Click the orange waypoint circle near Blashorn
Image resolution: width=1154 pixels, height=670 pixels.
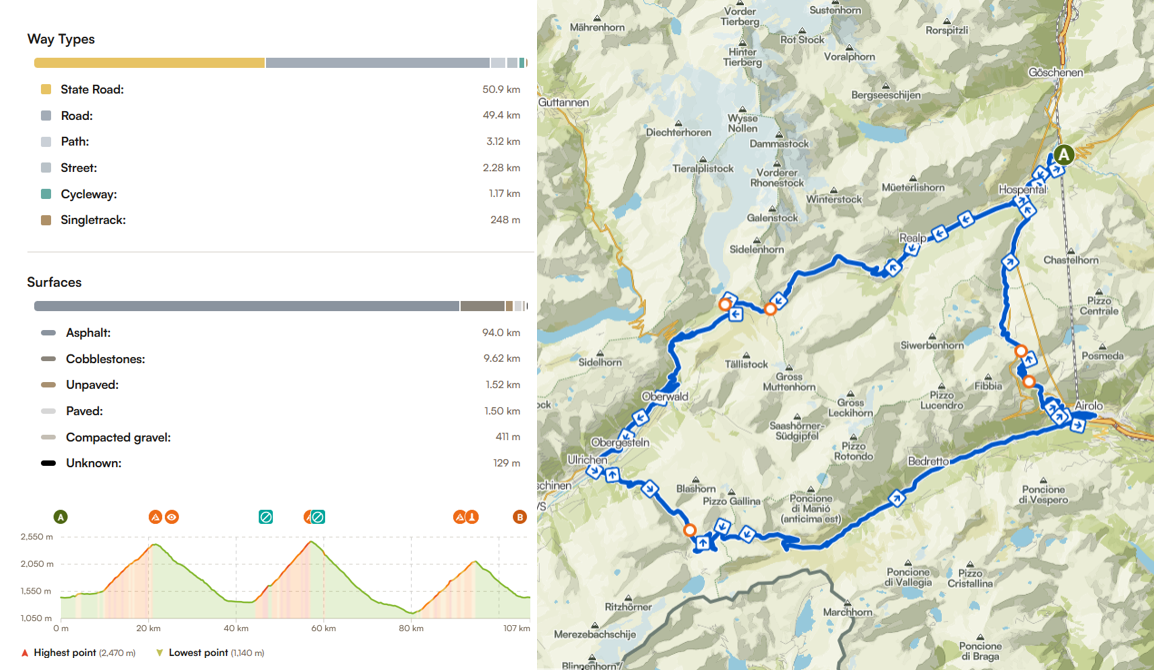coord(689,529)
